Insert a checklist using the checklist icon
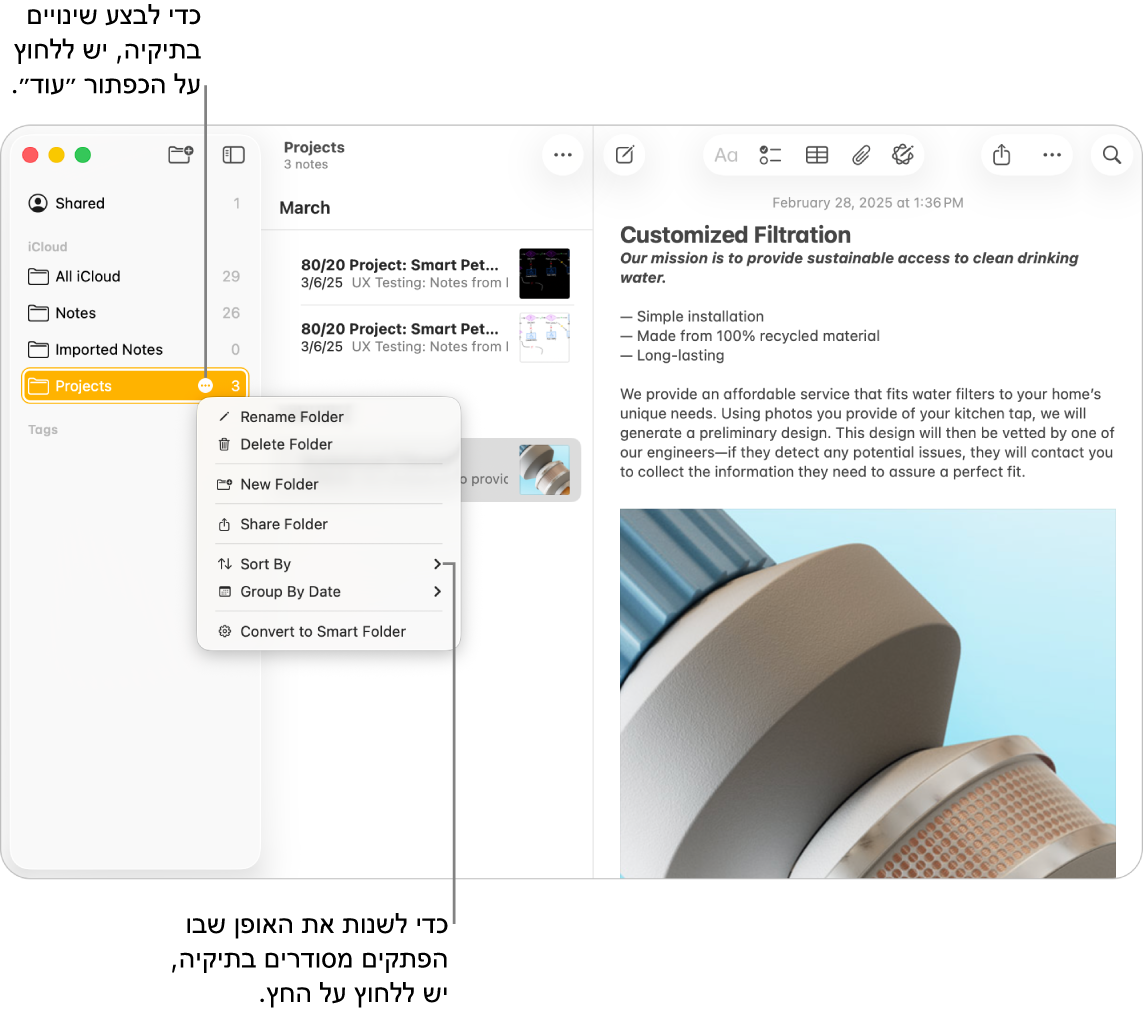This screenshot has height=1011, width=1146. tap(770, 155)
